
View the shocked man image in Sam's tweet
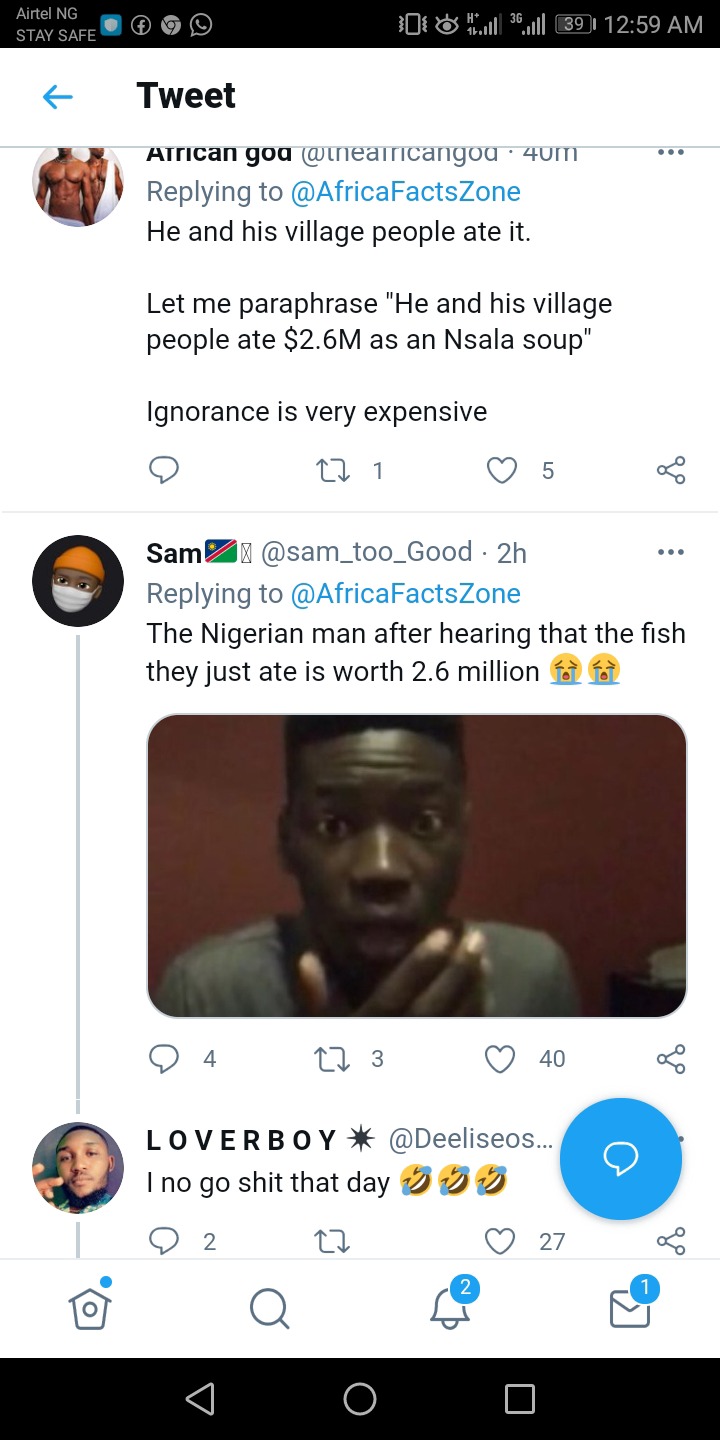click(x=417, y=866)
